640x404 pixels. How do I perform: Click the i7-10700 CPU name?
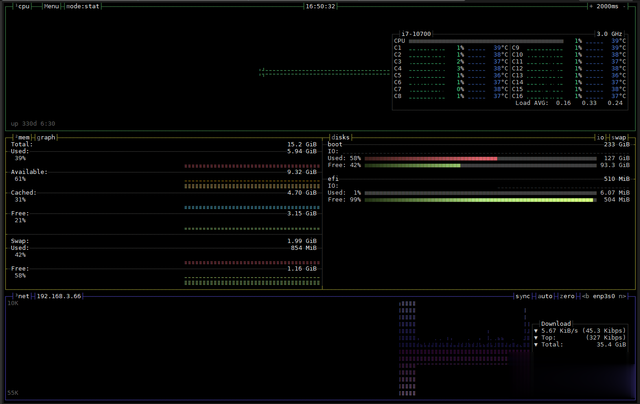click(416, 34)
